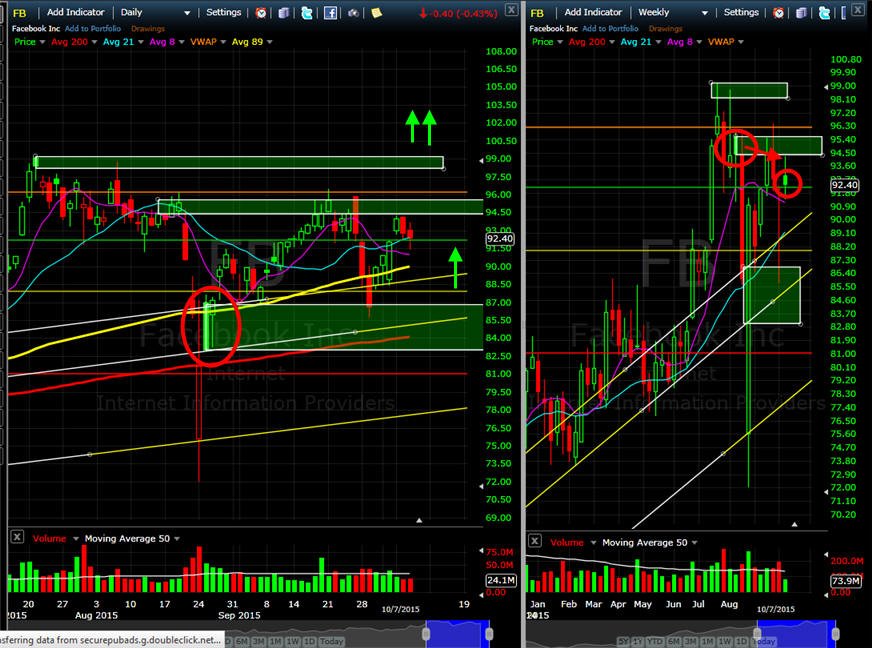Click Add Indicator in Weekly chart
This screenshot has width=872, height=648.
point(593,12)
